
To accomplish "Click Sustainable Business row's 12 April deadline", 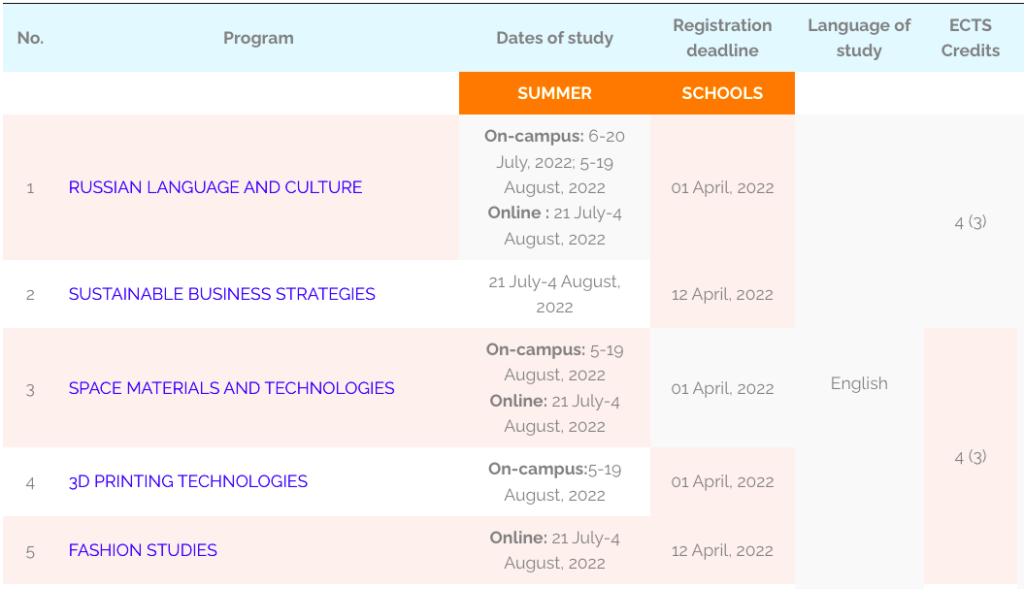I will click(722, 294).
